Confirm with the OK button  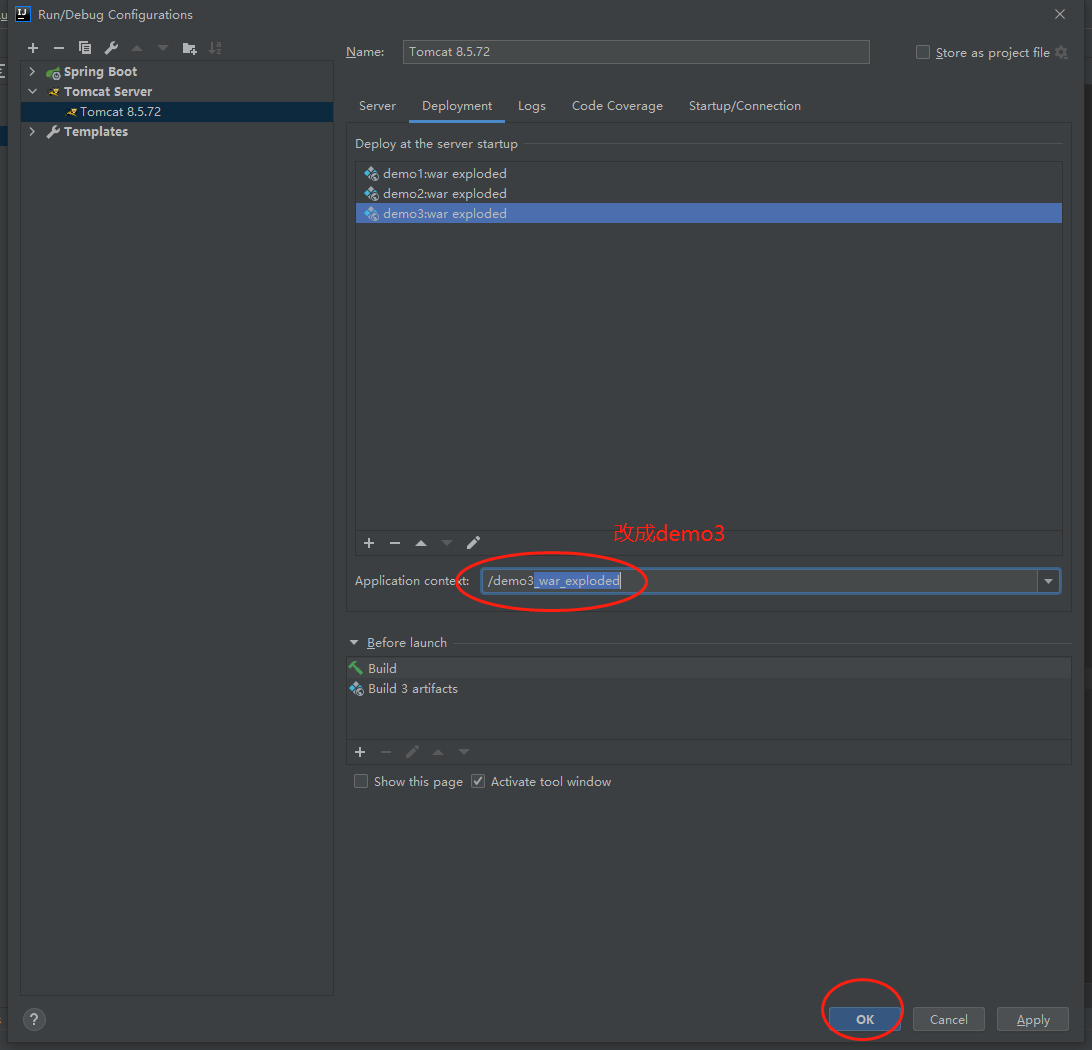coord(864,1019)
